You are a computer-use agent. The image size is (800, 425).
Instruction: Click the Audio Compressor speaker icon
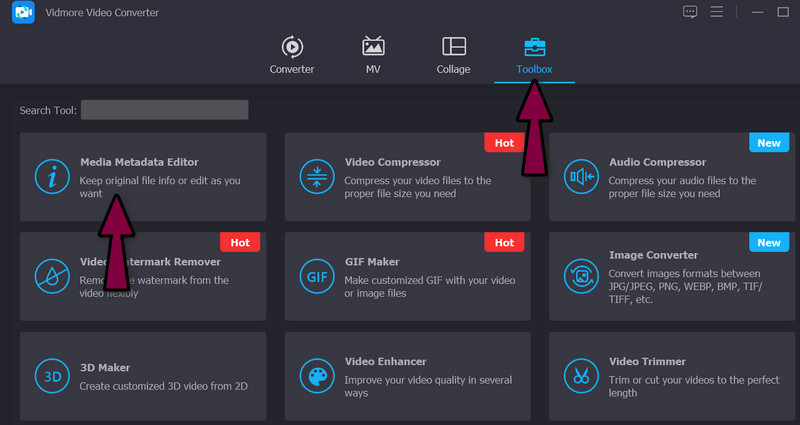pos(580,176)
